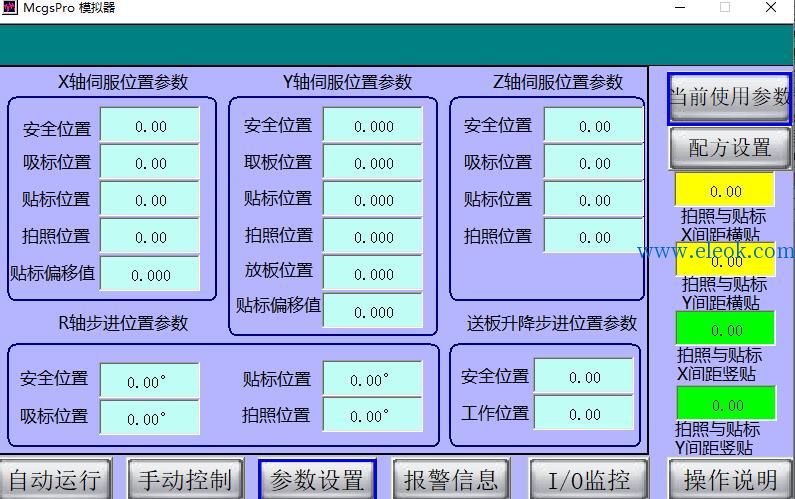Viewport: 795px width, 499px height.
Task: Edit Z轴 安全位置 value field
Action: [x=594, y=125]
